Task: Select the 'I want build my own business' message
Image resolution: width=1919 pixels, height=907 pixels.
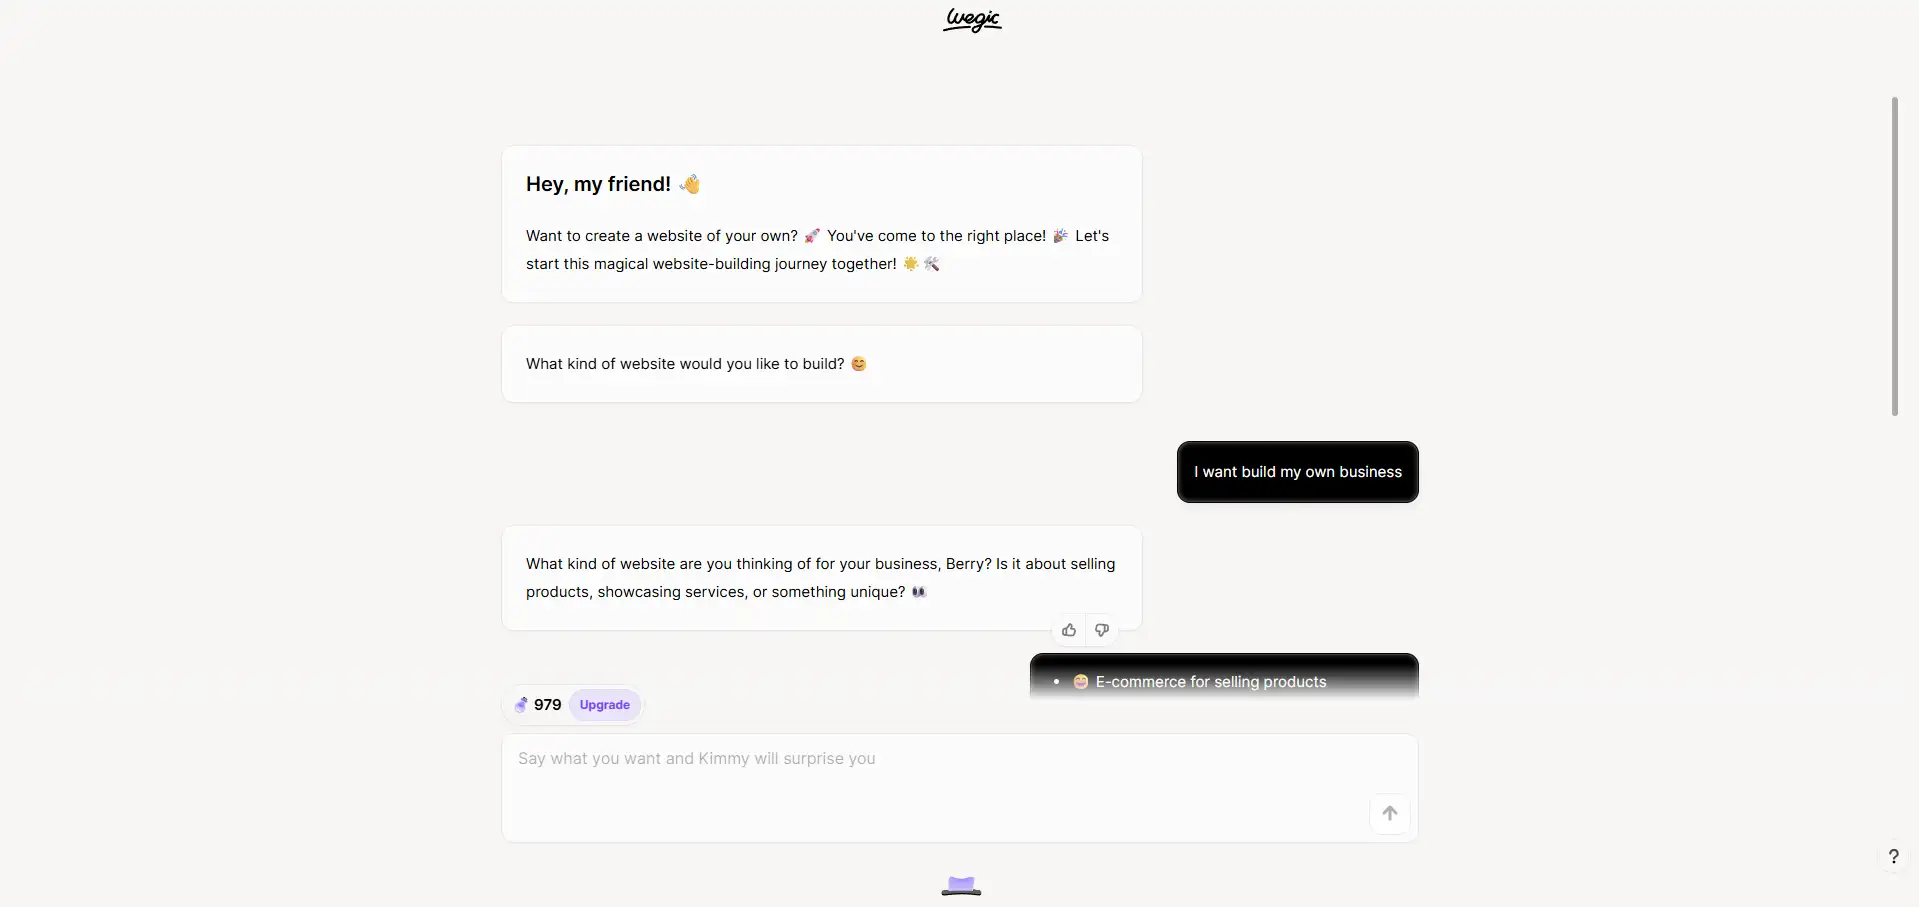Action: click(x=1298, y=472)
